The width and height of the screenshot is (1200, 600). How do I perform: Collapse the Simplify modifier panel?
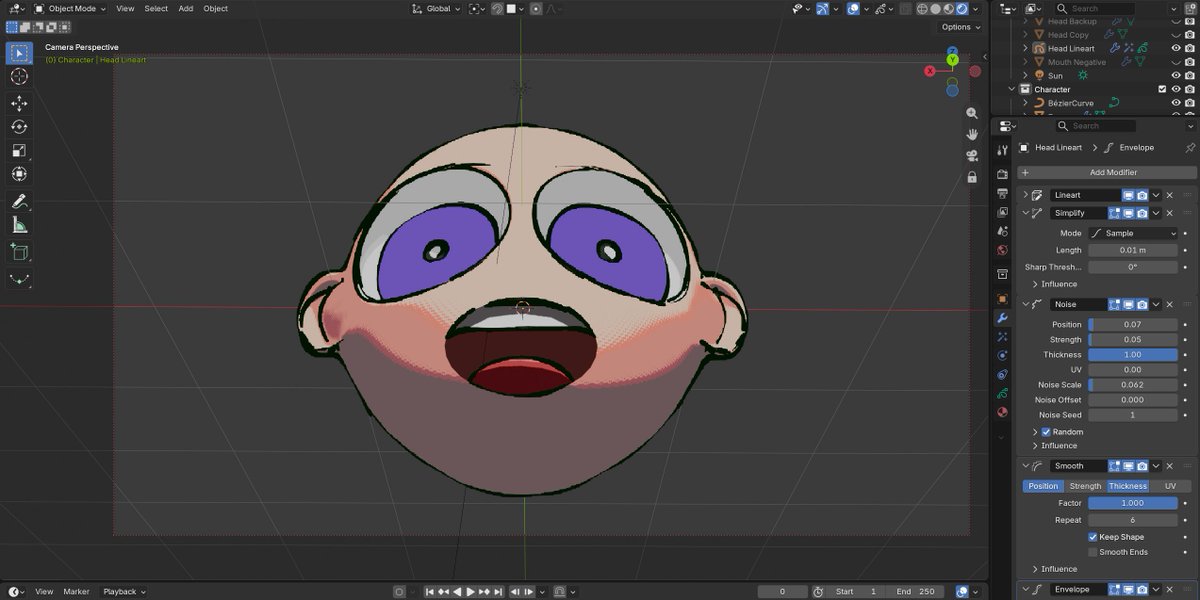coord(1025,213)
